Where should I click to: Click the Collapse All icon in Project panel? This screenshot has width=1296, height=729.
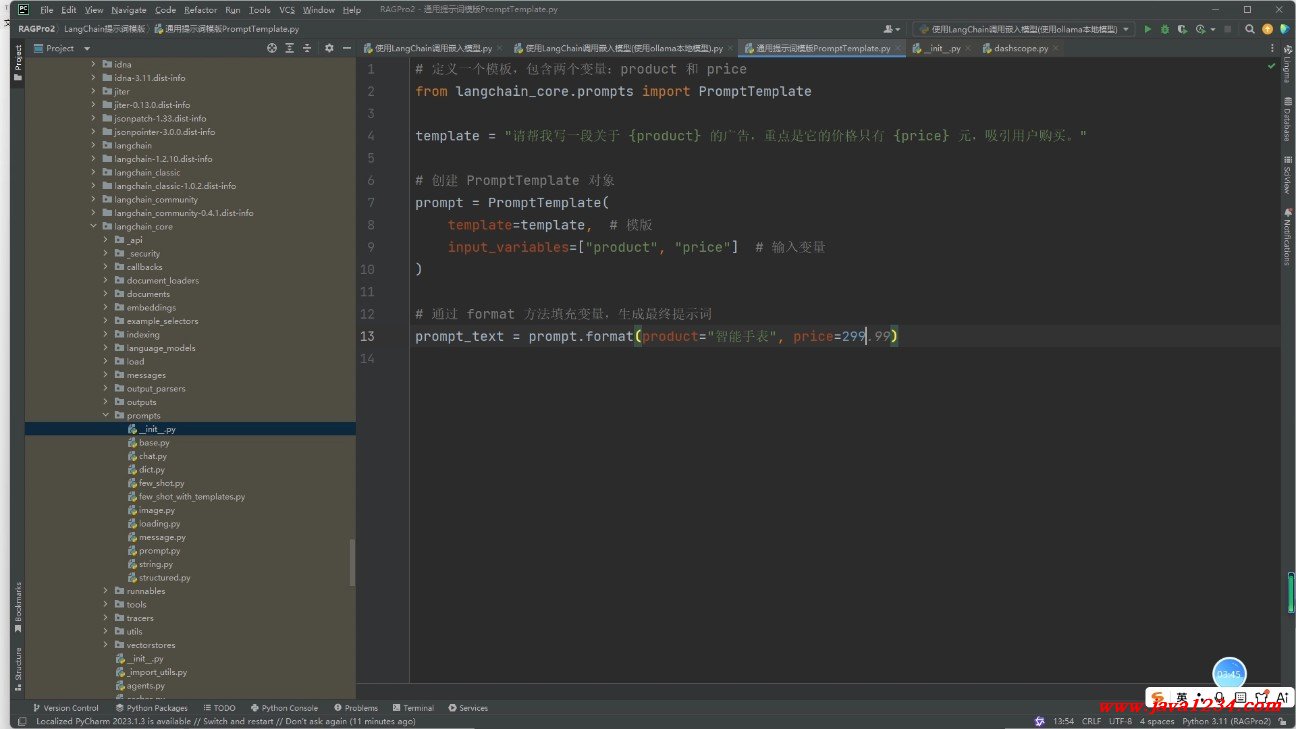(308, 48)
